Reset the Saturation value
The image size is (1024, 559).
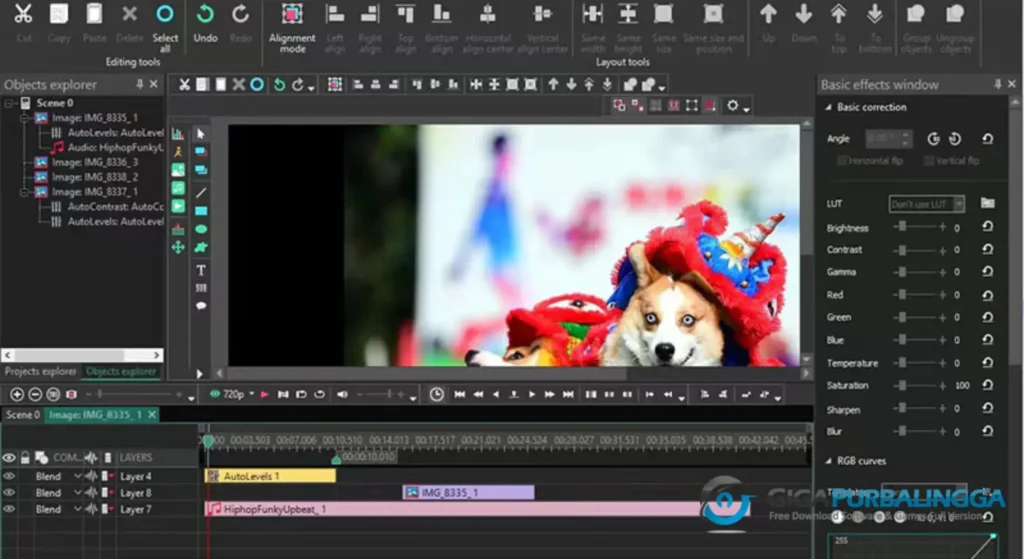tap(987, 385)
